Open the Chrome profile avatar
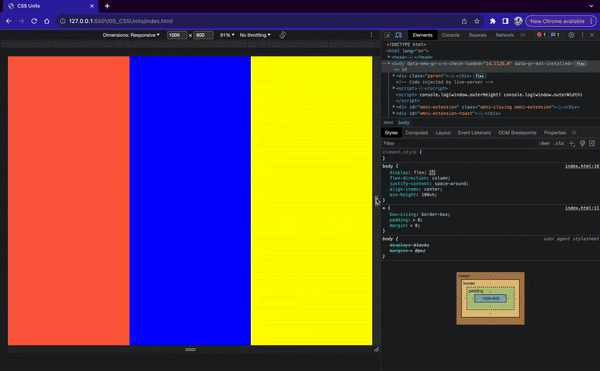Screen dimensions: 600x371 [518, 21]
